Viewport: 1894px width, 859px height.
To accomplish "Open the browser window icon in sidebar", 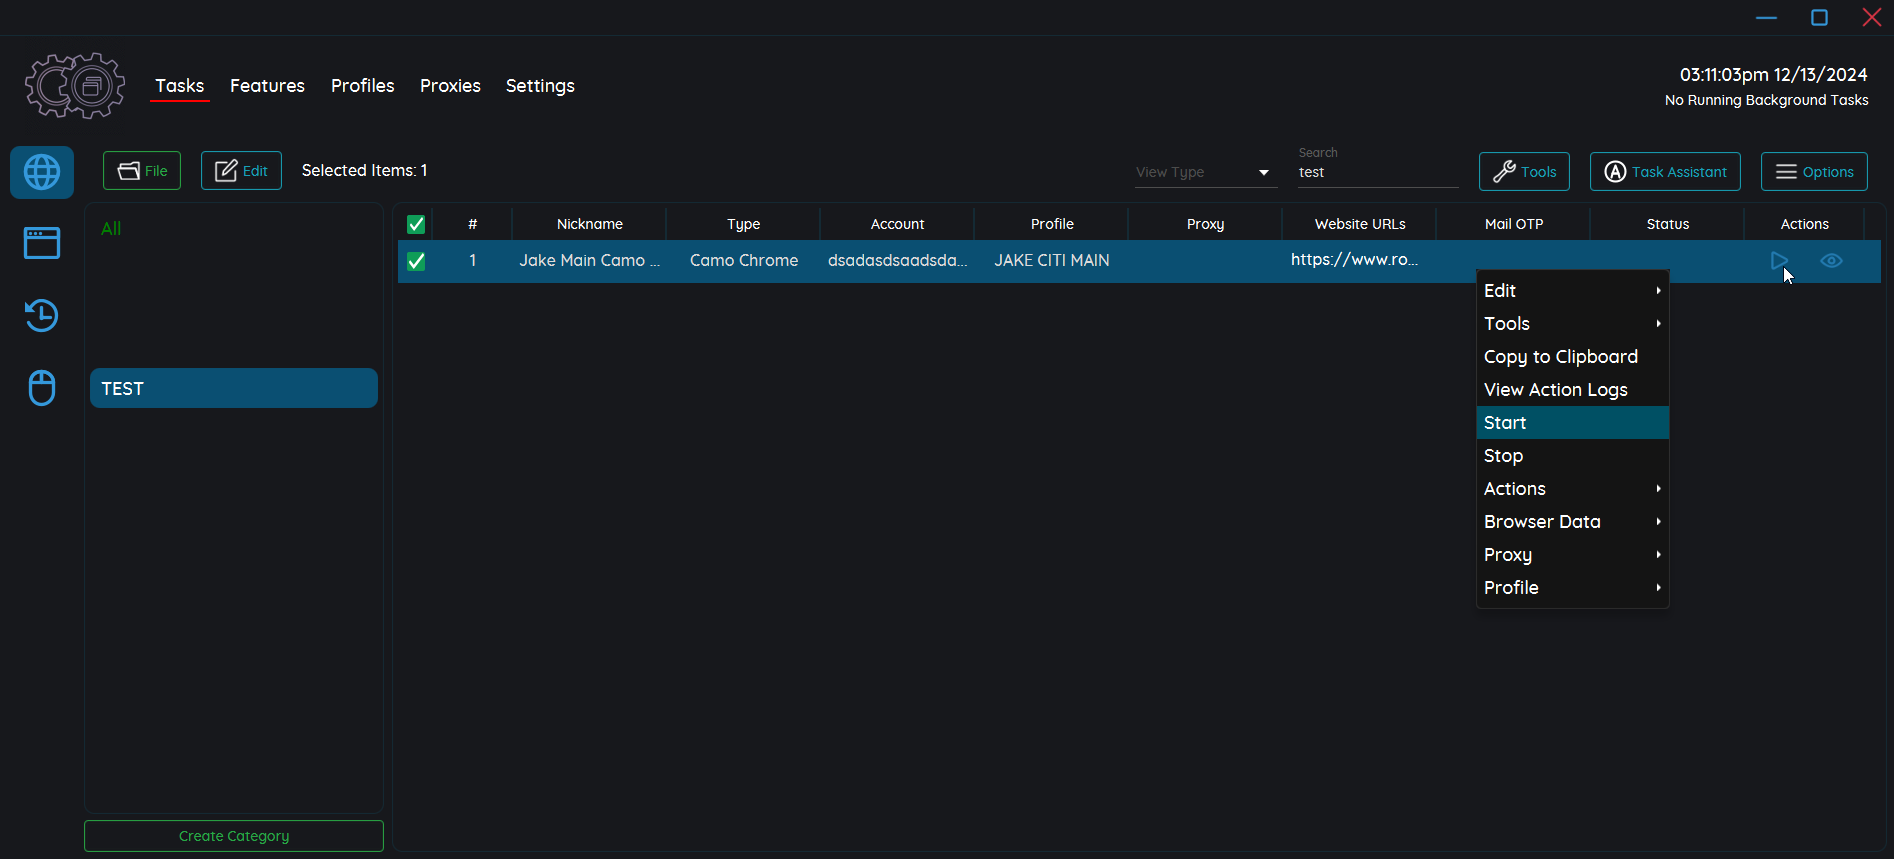I will (42, 243).
